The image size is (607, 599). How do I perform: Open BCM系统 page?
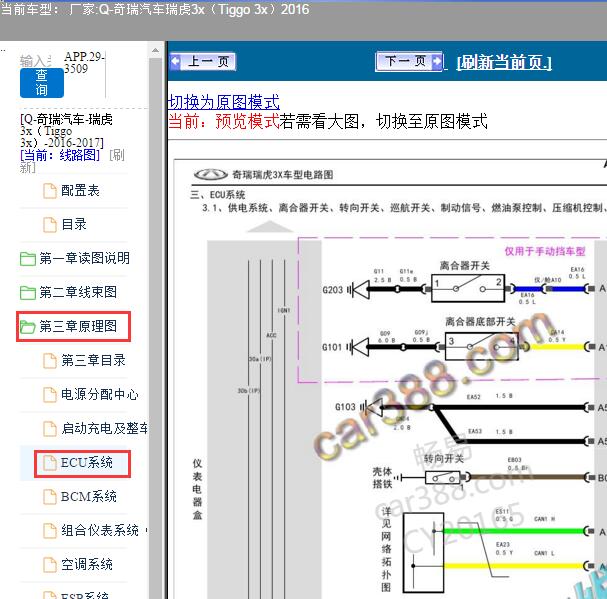(x=89, y=497)
